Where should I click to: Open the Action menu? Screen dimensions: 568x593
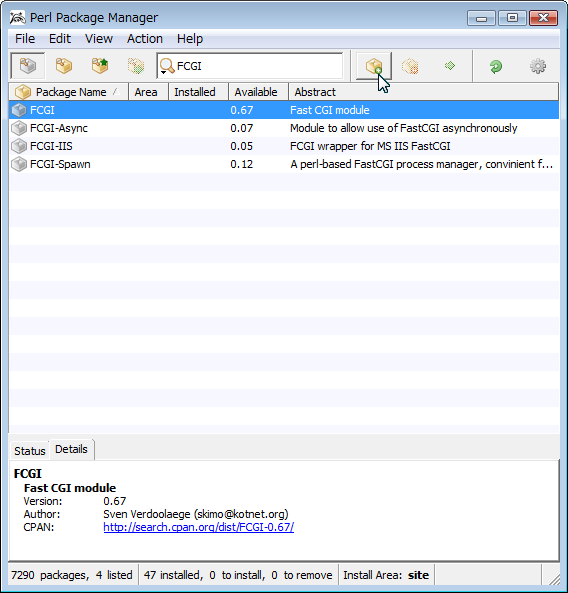[144, 39]
